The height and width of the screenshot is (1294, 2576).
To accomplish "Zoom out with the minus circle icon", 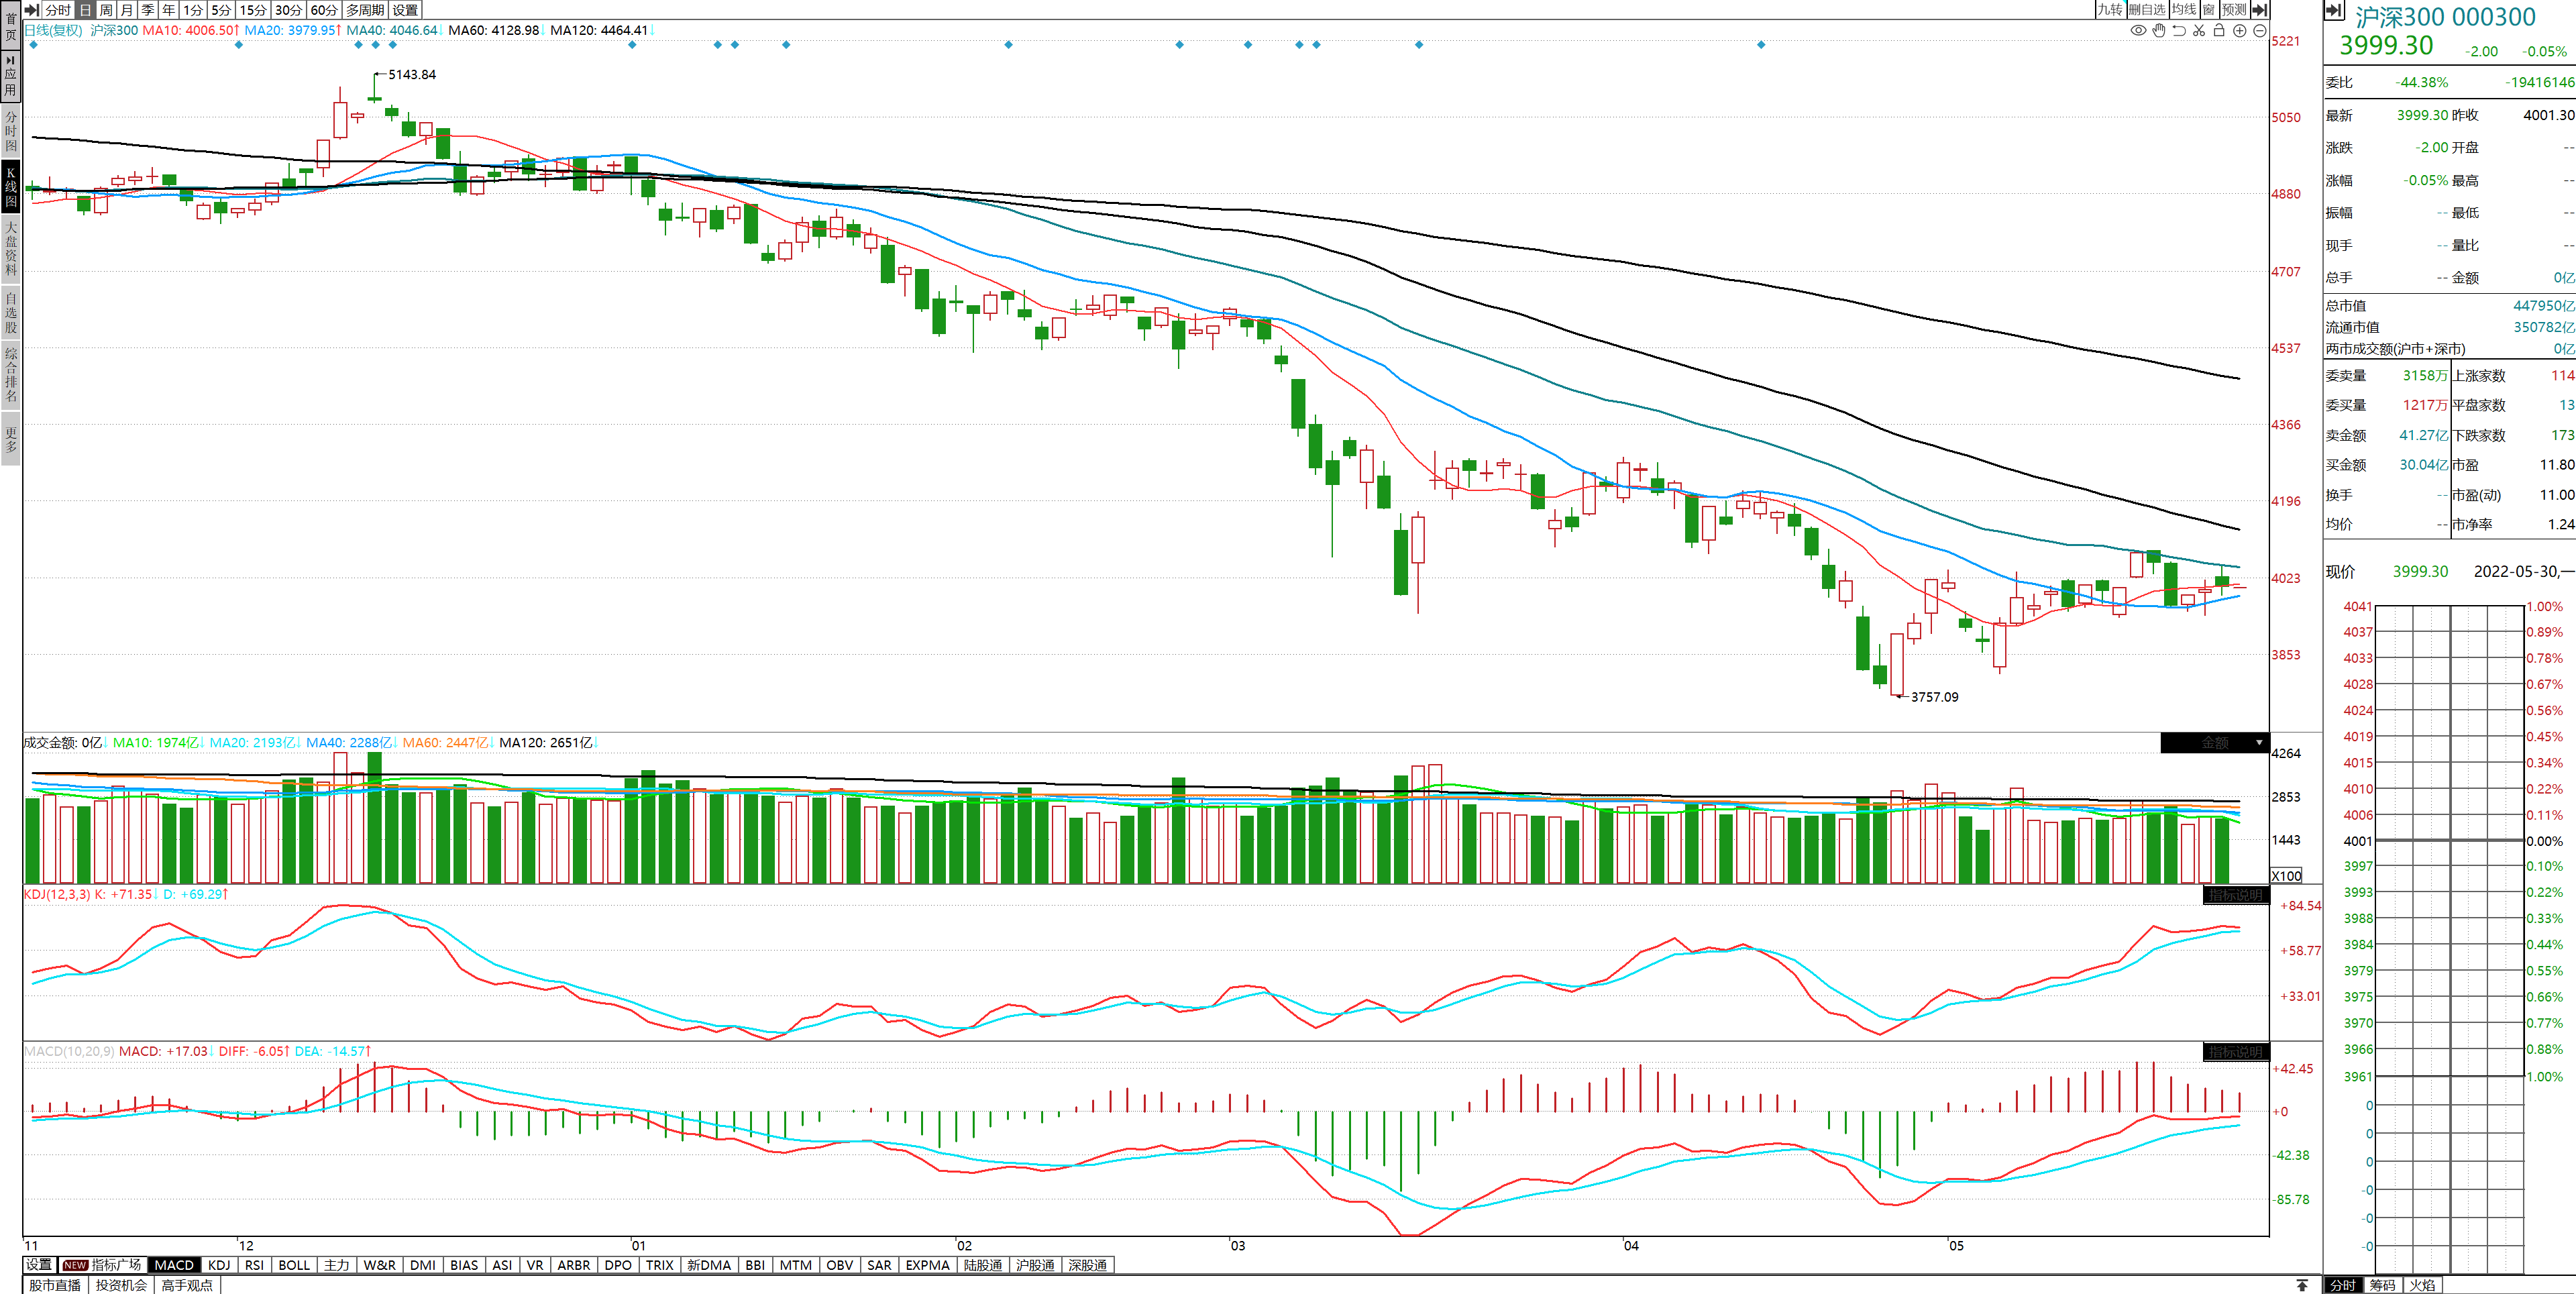I will click(x=2259, y=31).
